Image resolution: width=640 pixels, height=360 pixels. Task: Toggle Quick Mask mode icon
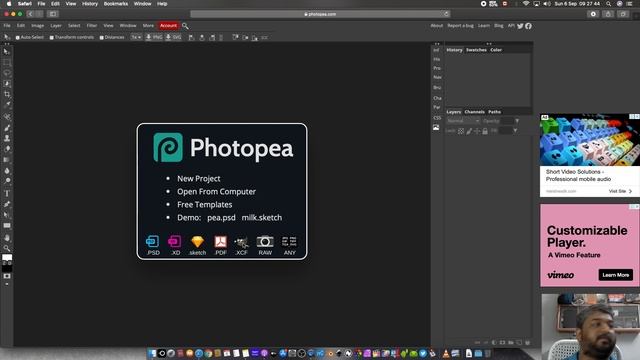(7, 276)
